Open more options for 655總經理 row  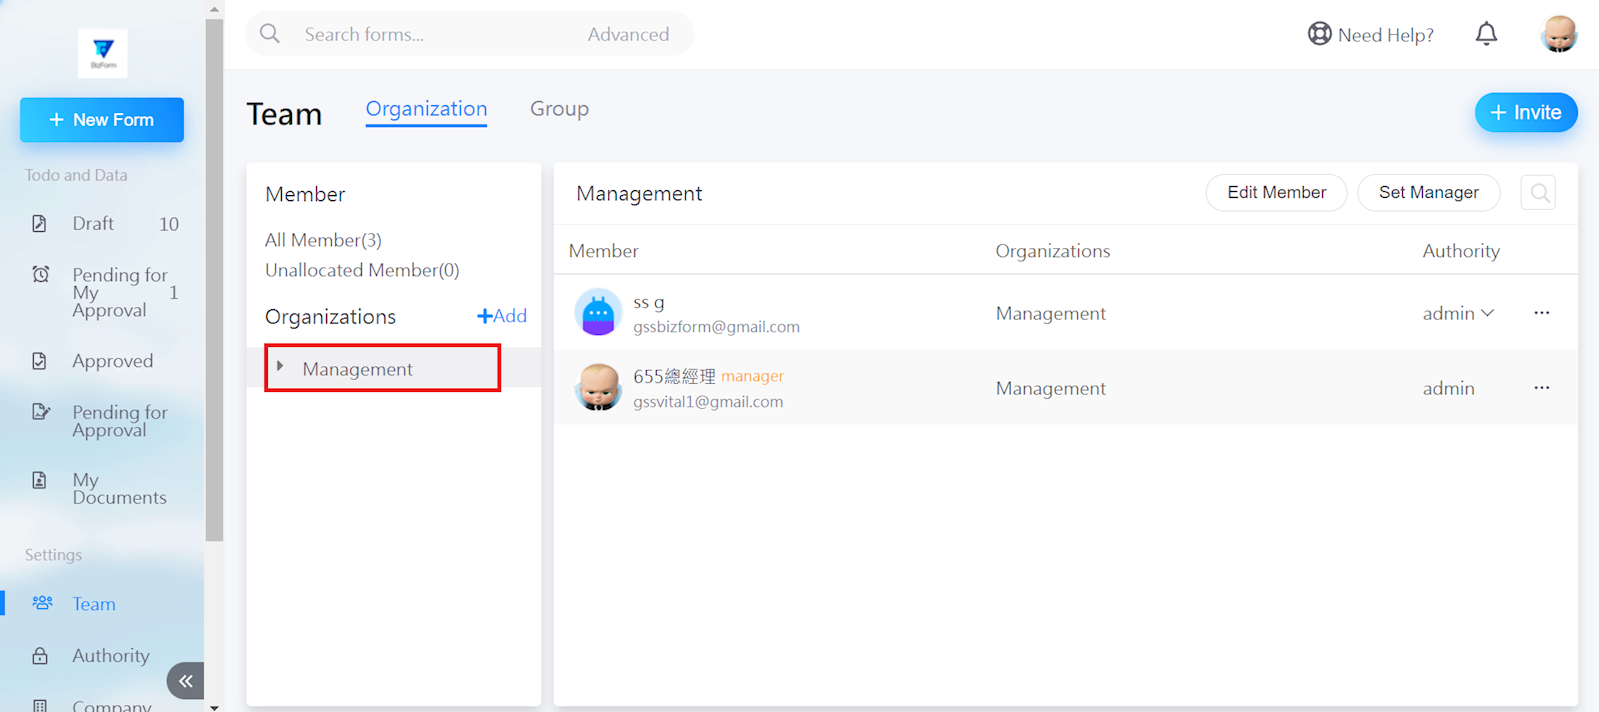coord(1541,388)
